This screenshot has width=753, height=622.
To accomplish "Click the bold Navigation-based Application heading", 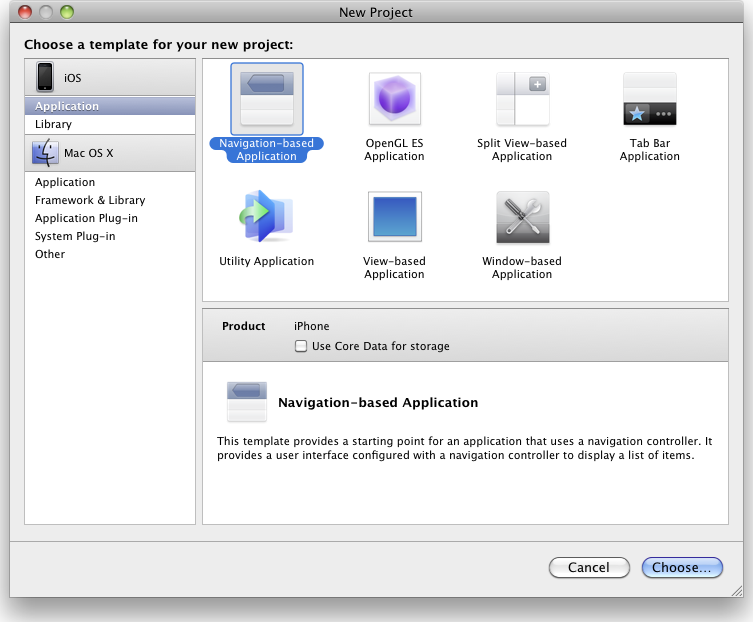I will click(378, 402).
